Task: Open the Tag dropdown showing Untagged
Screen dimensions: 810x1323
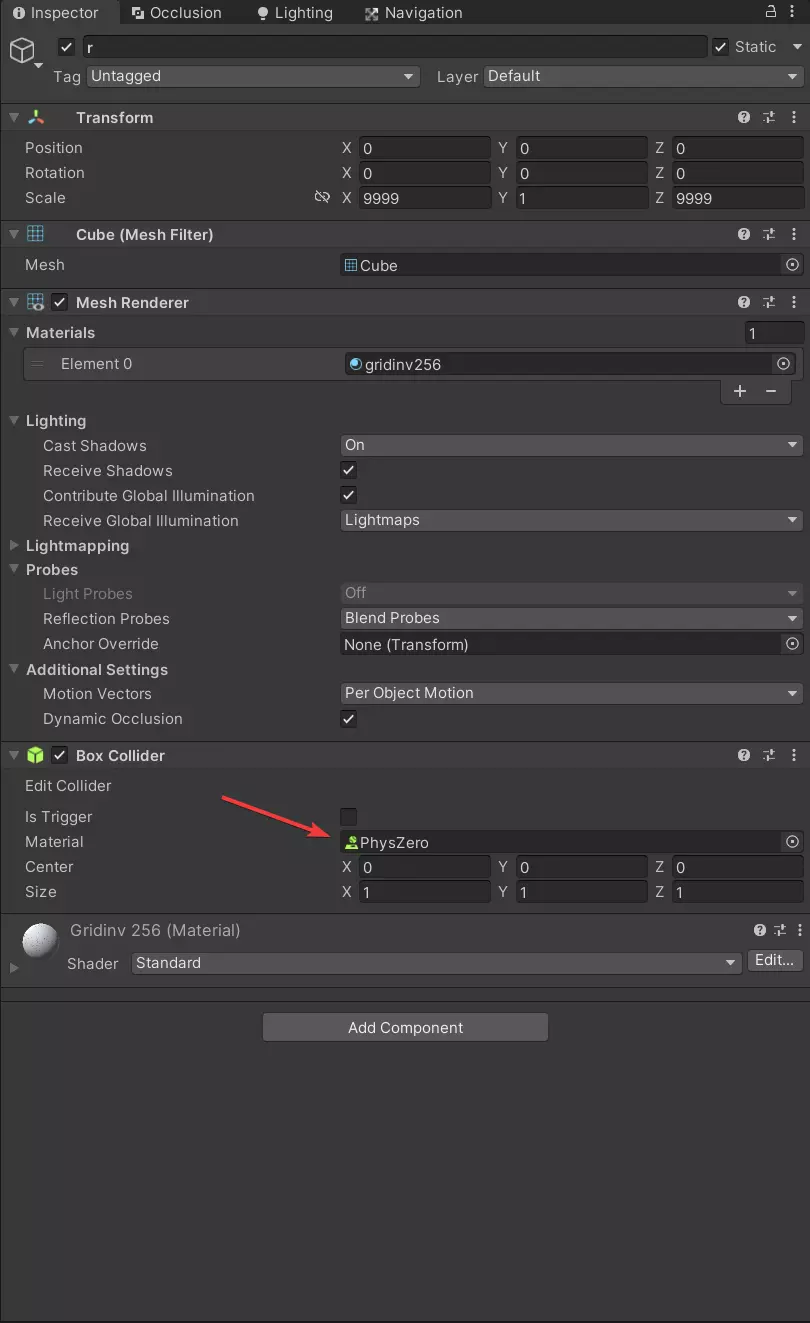Action: pyautogui.click(x=253, y=76)
